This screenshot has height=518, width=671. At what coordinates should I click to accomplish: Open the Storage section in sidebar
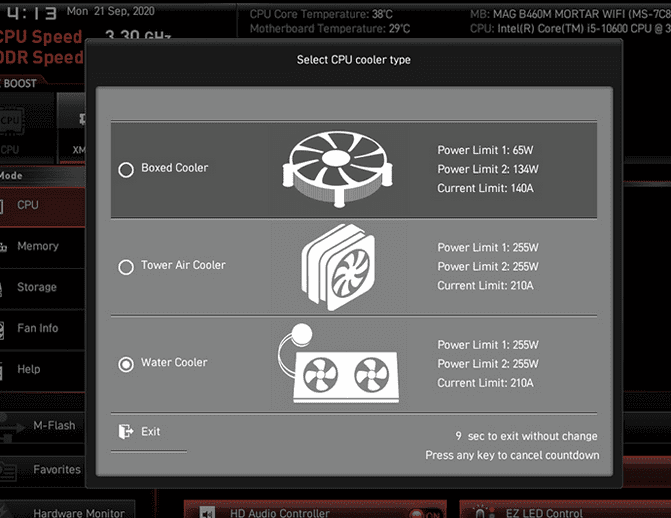click(x=42, y=288)
